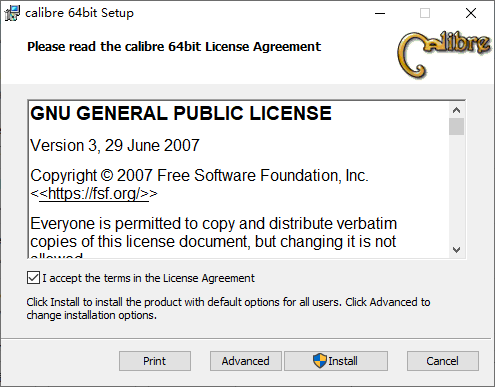Open Advanced installation options
This screenshot has height=387, width=495.
[x=246, y=361]
